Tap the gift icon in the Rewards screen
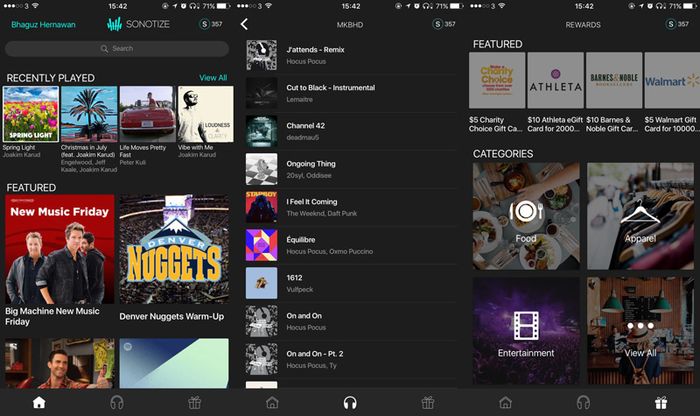This screenshot has height=416, width=700. tap(661, 403)
